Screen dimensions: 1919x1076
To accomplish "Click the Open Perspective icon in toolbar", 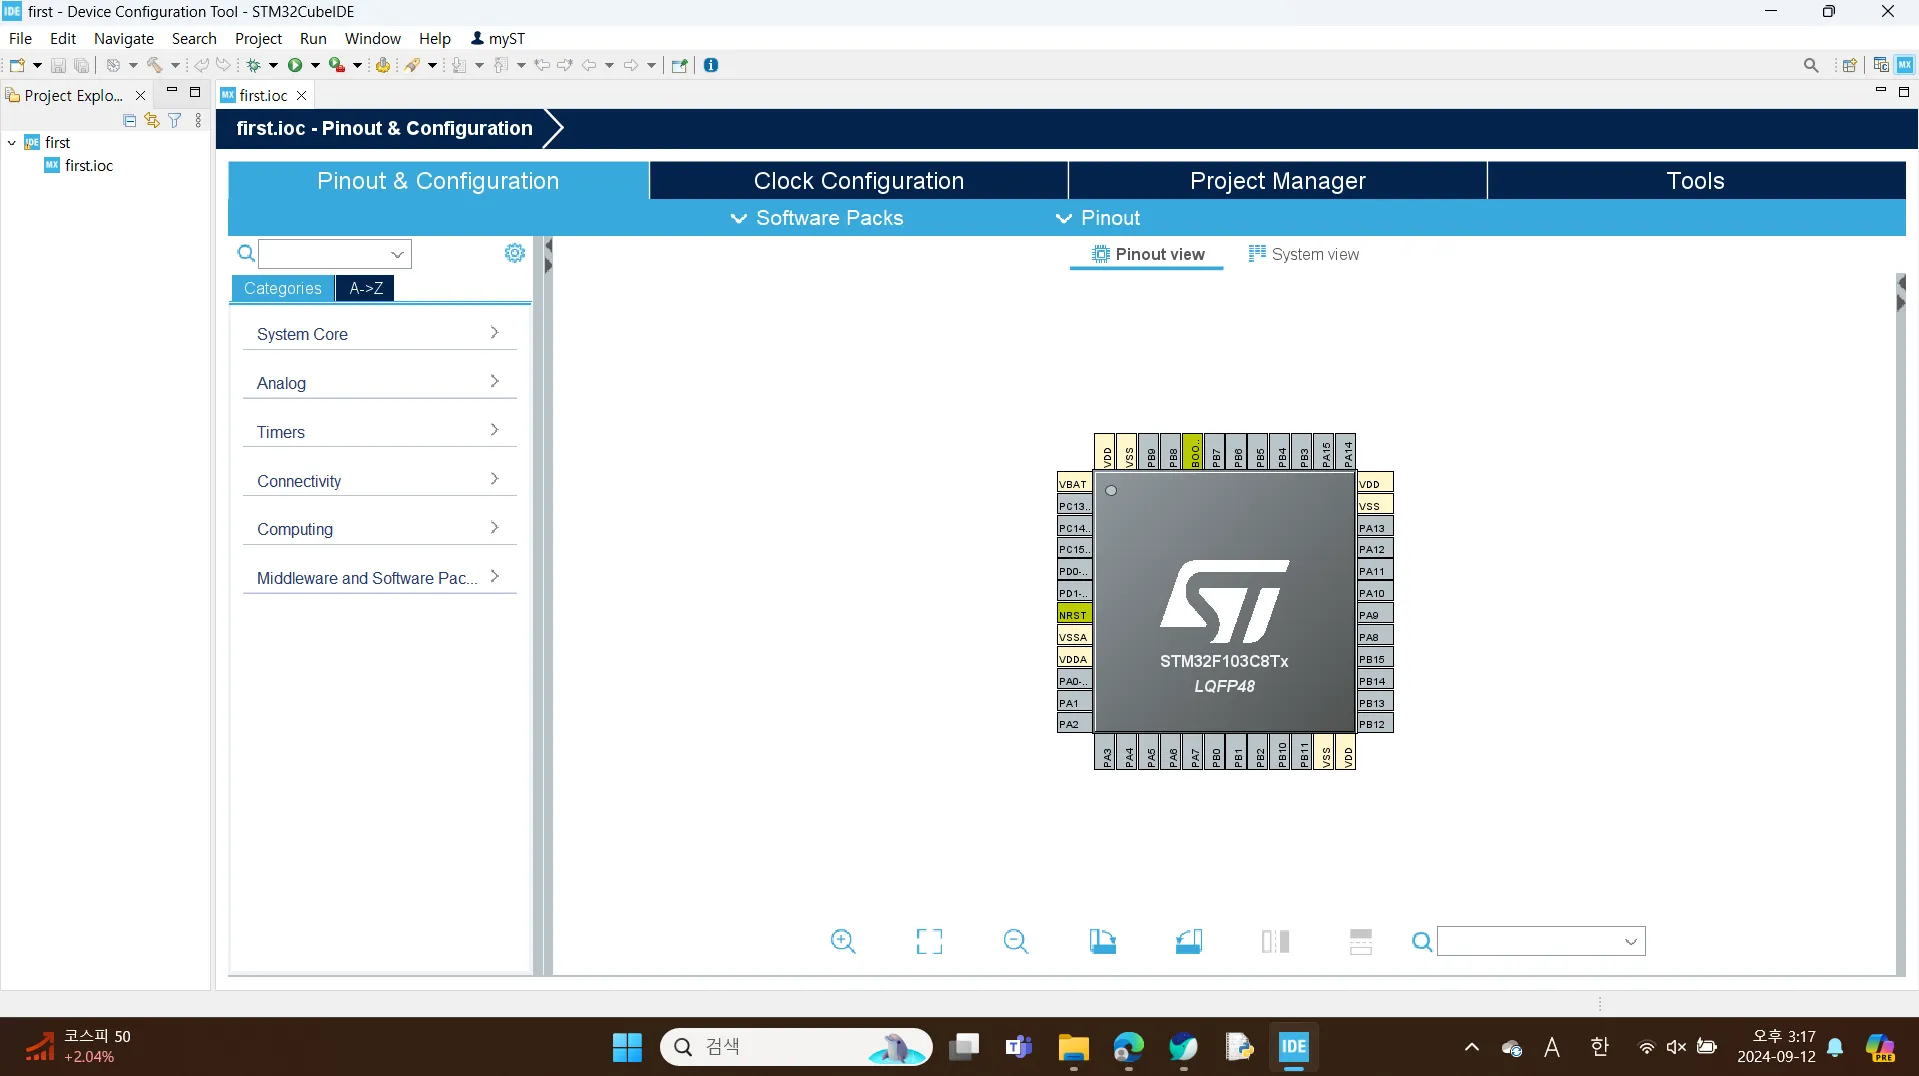I will tap(1849, 66).
